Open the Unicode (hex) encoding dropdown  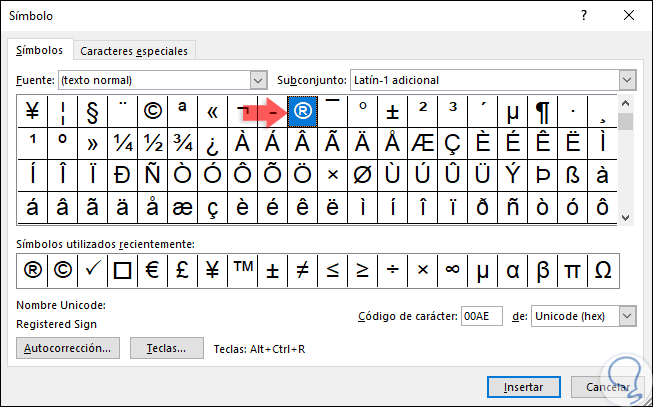click(627, 316)
